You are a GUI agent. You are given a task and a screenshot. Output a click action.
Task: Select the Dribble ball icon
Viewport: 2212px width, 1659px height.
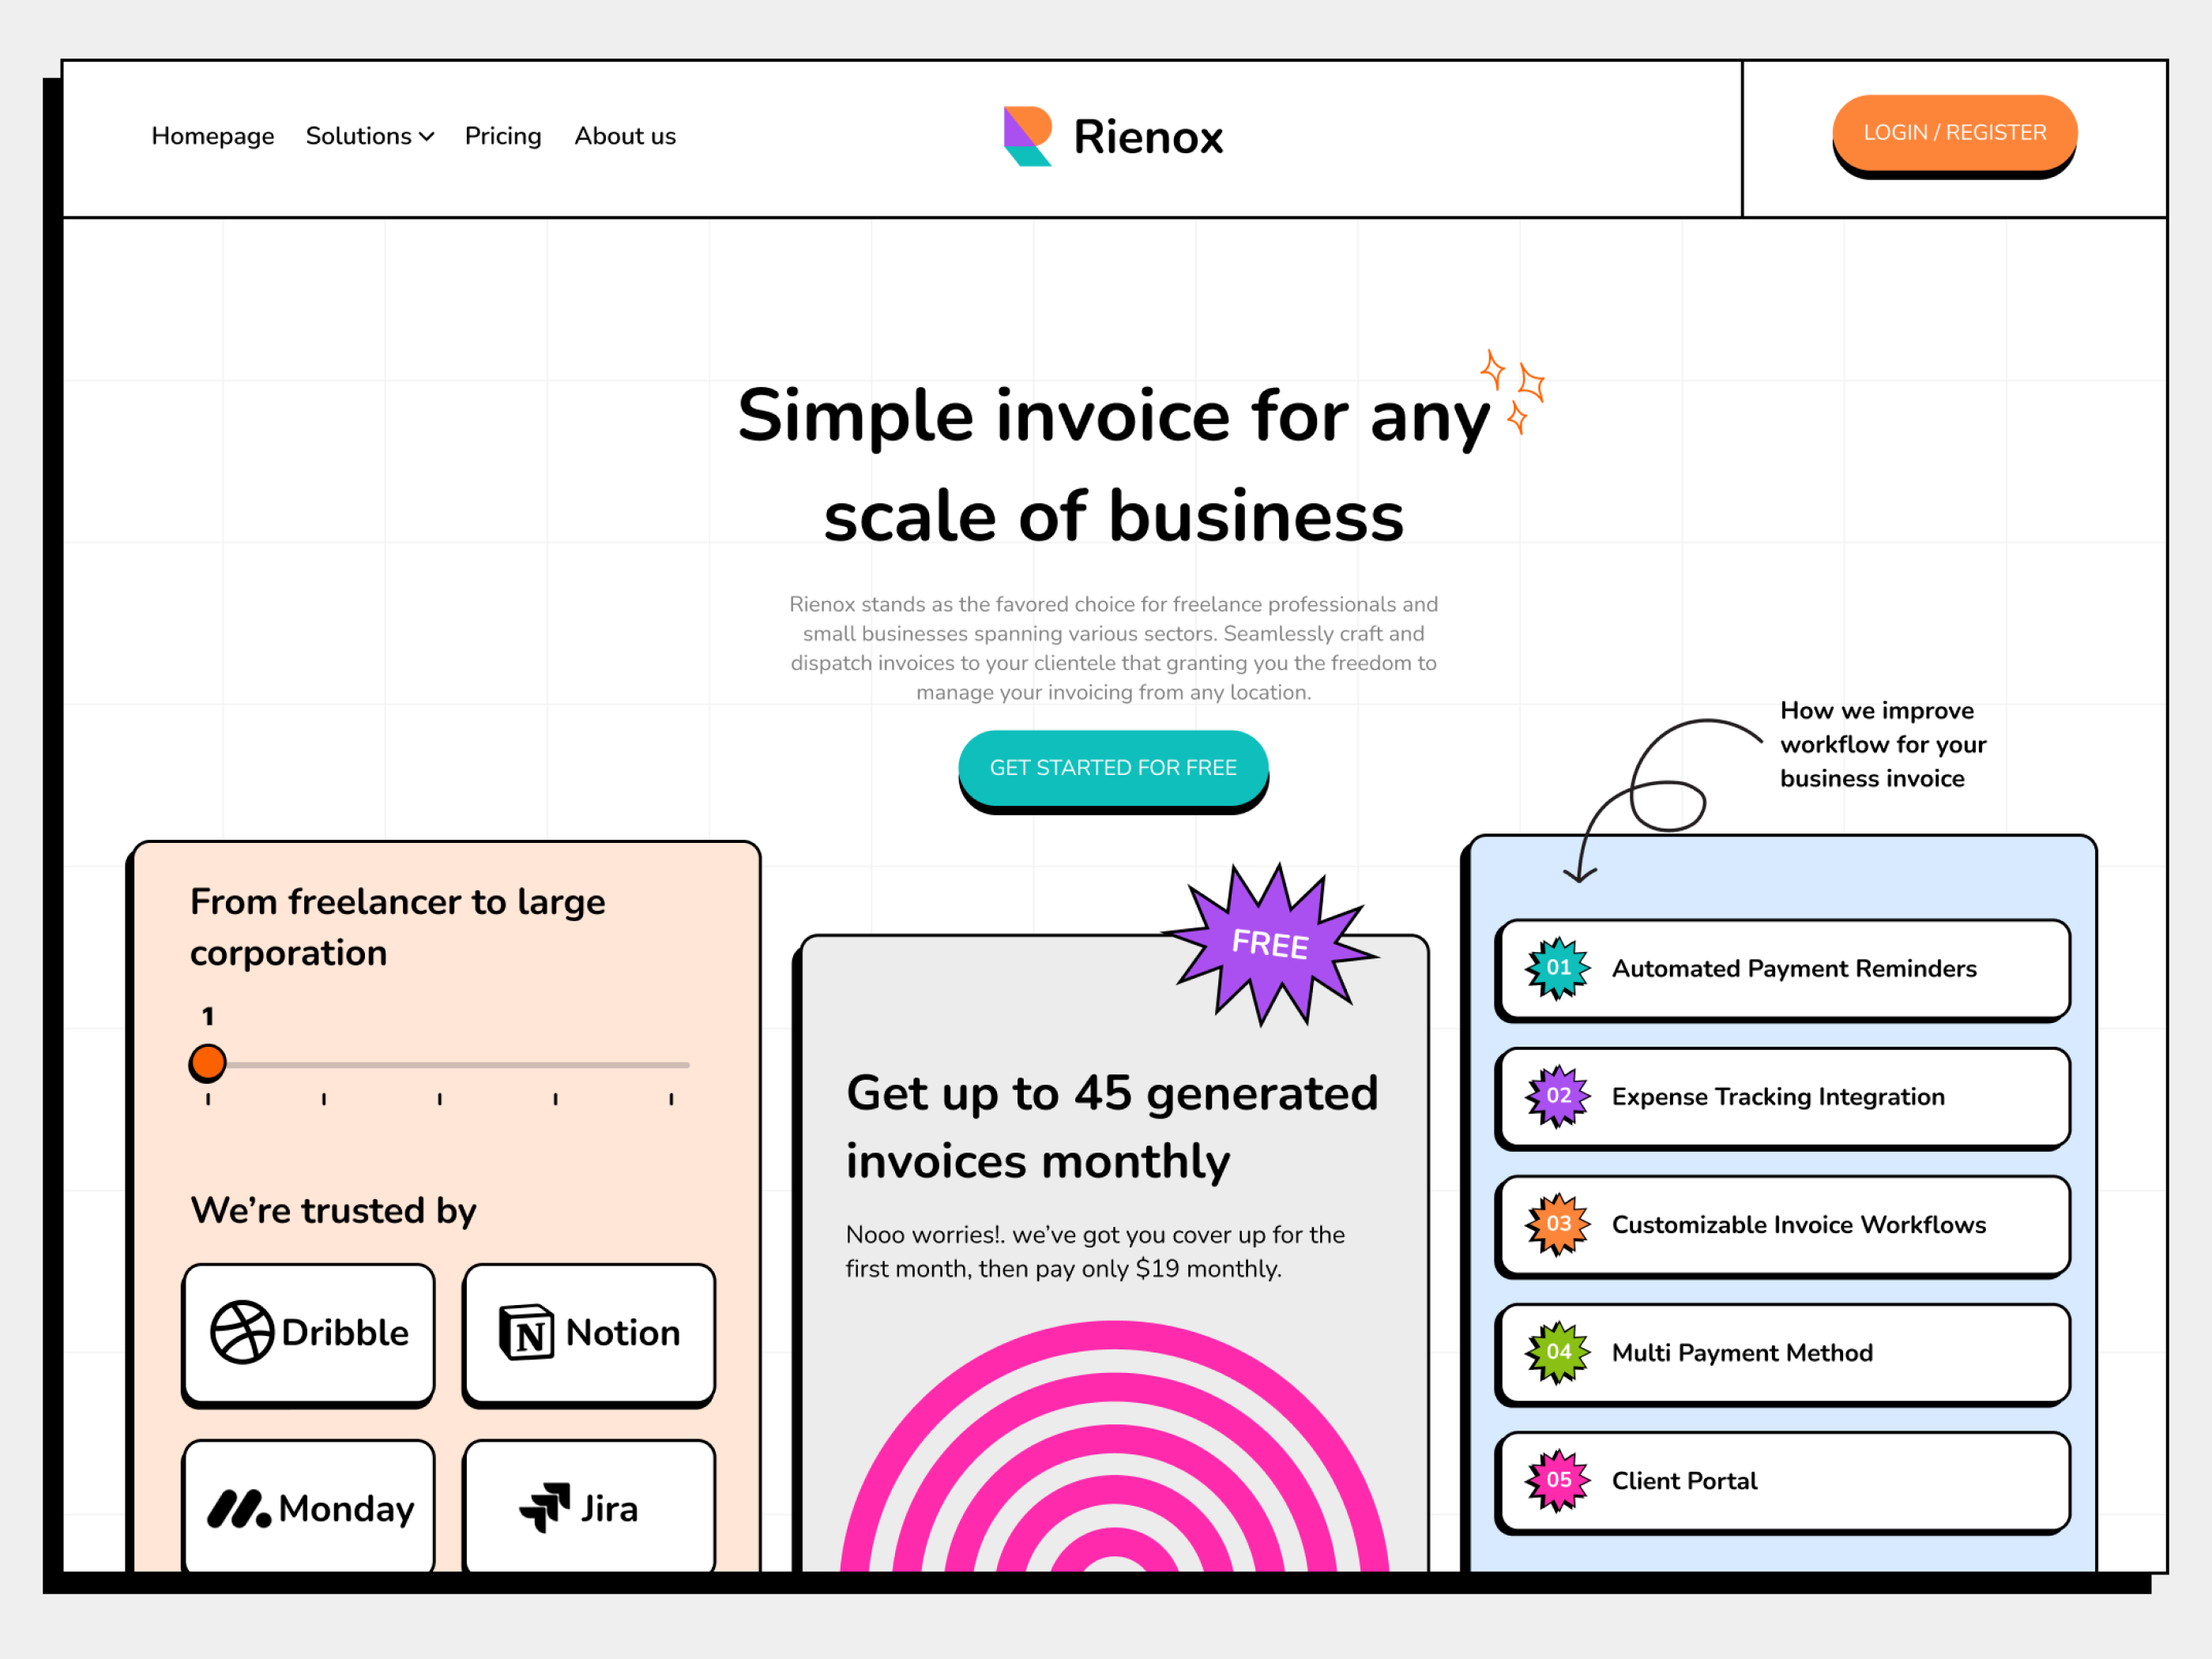[243, 1332]
